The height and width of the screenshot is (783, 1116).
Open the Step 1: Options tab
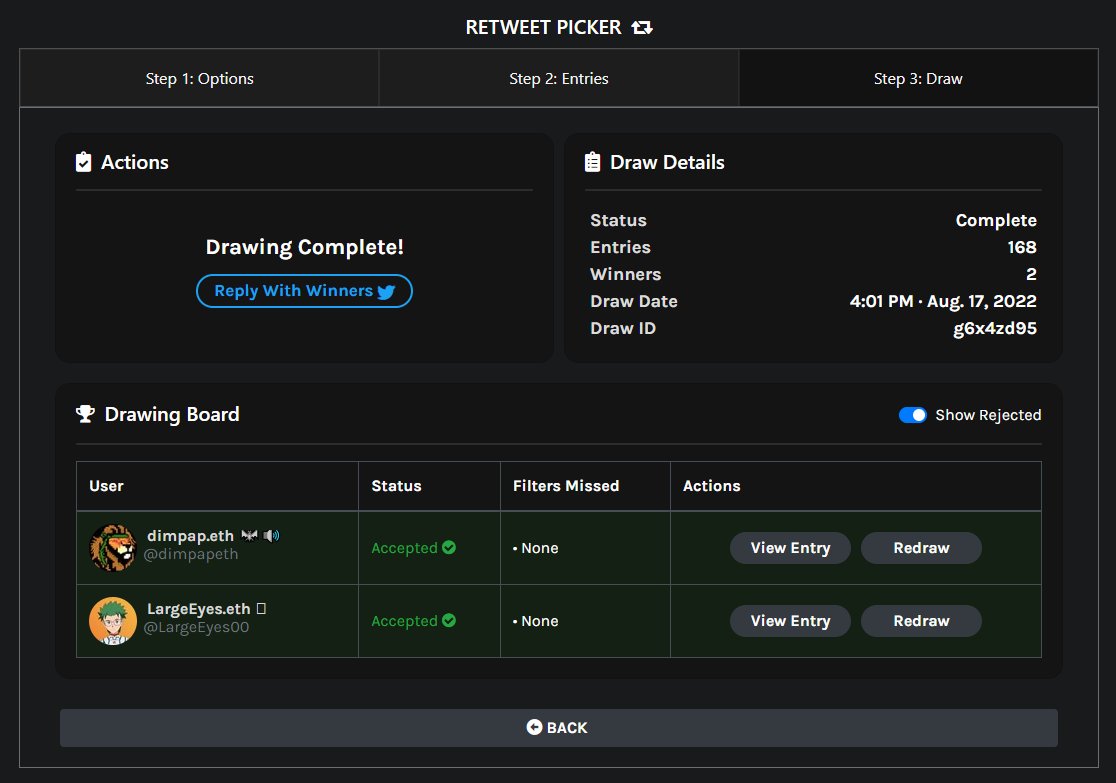(199, 78)
